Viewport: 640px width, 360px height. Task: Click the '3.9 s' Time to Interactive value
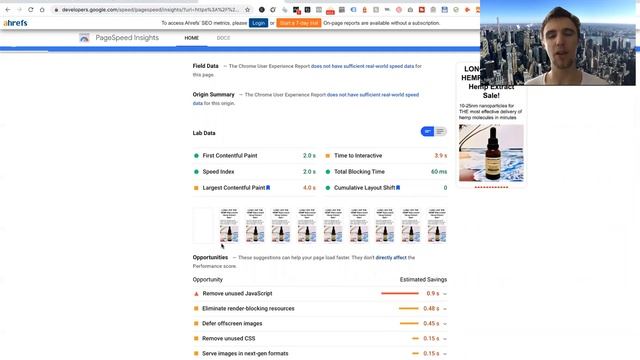pos(440,156)
